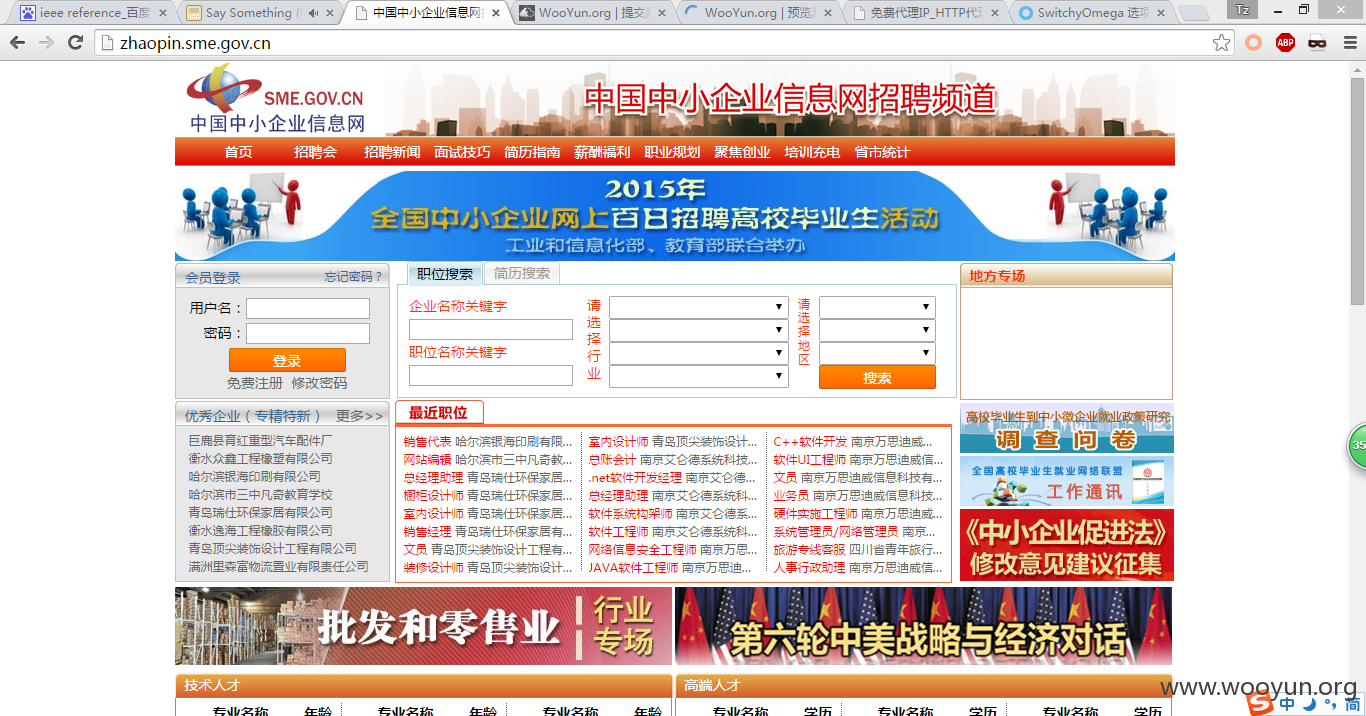Open 调查问卷 banner image

click(x=1067, y=429)
